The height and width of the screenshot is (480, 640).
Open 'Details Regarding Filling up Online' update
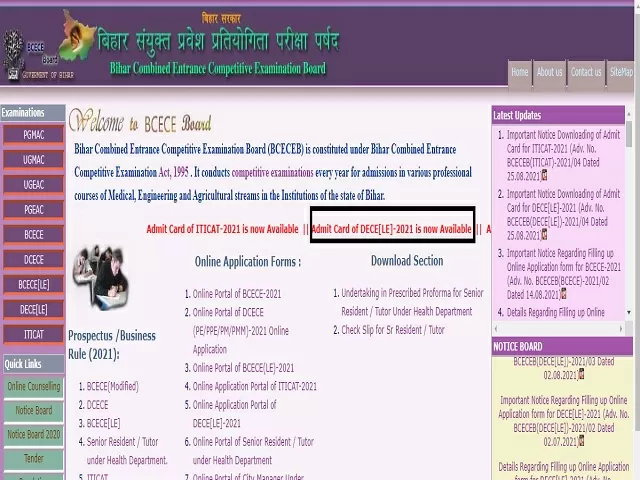click(556, 313)
